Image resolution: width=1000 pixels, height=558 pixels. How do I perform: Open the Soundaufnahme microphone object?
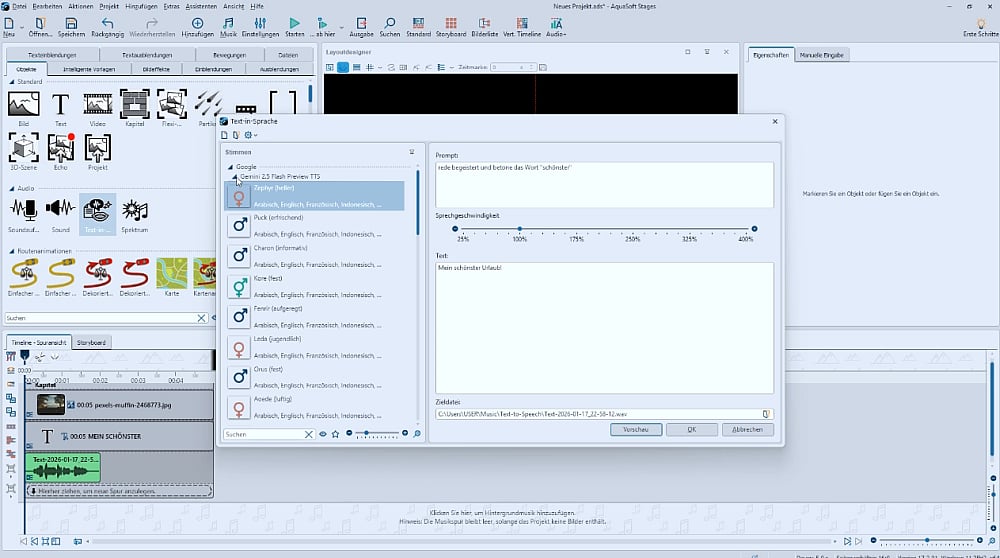coord(23,209)
